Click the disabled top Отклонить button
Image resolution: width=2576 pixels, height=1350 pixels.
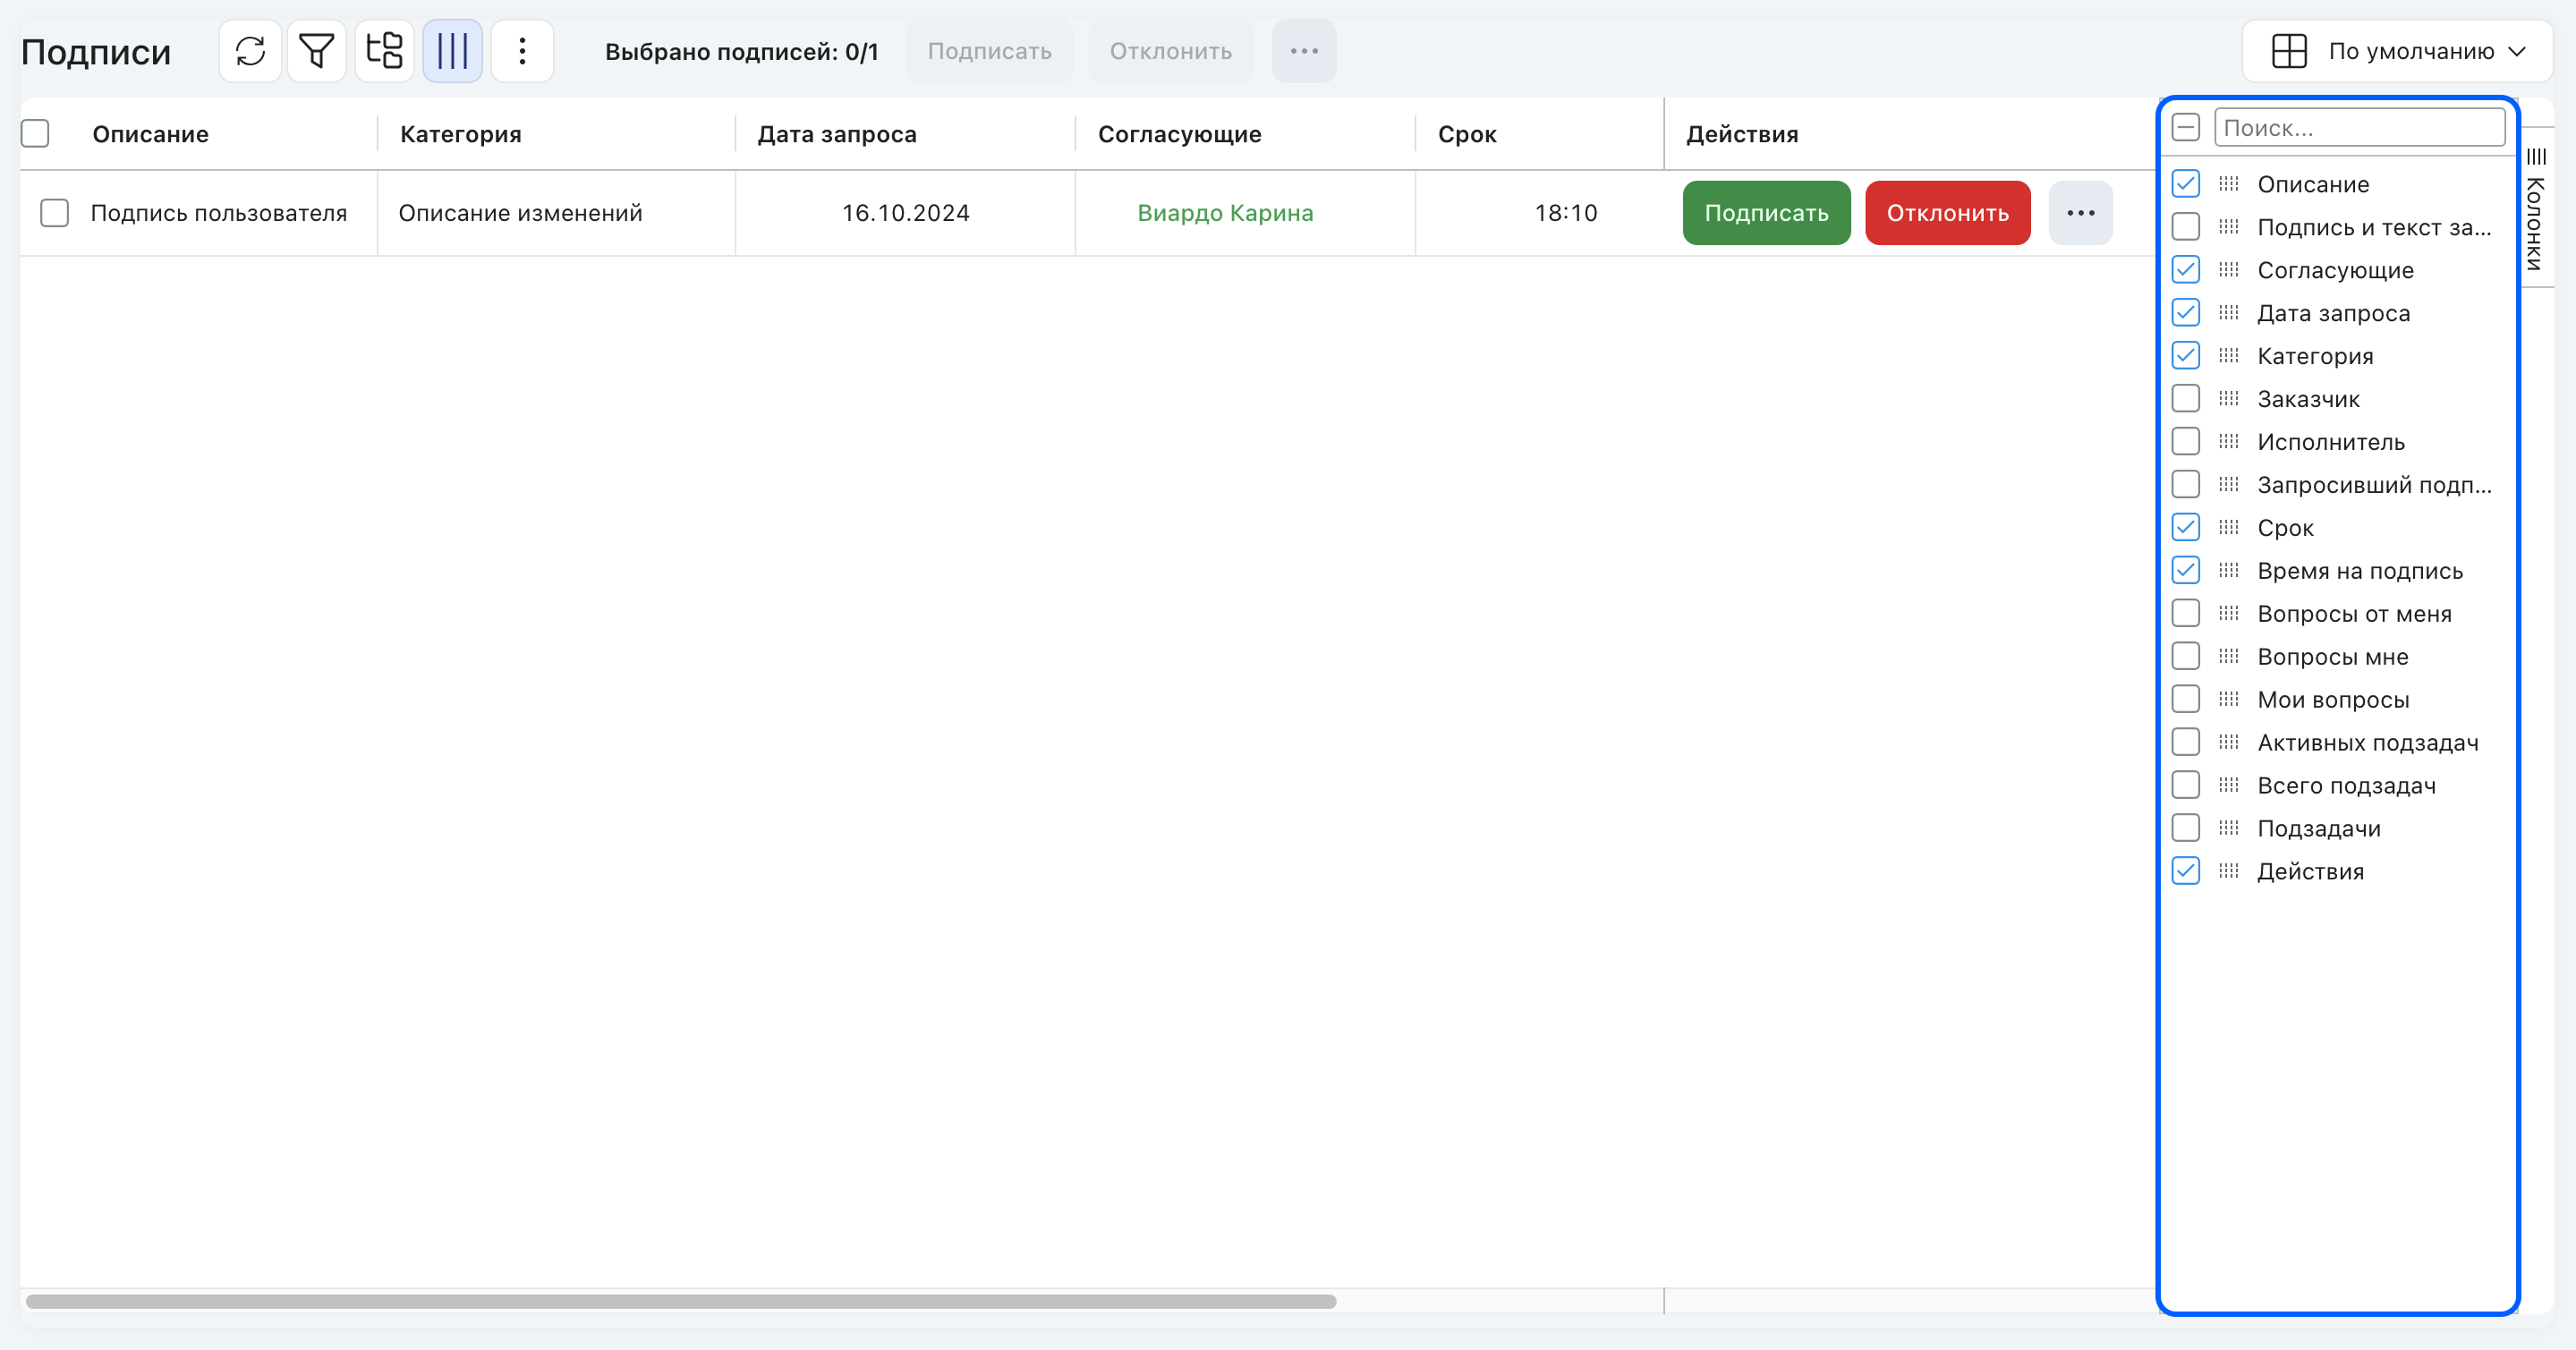tap(1170, 51)
